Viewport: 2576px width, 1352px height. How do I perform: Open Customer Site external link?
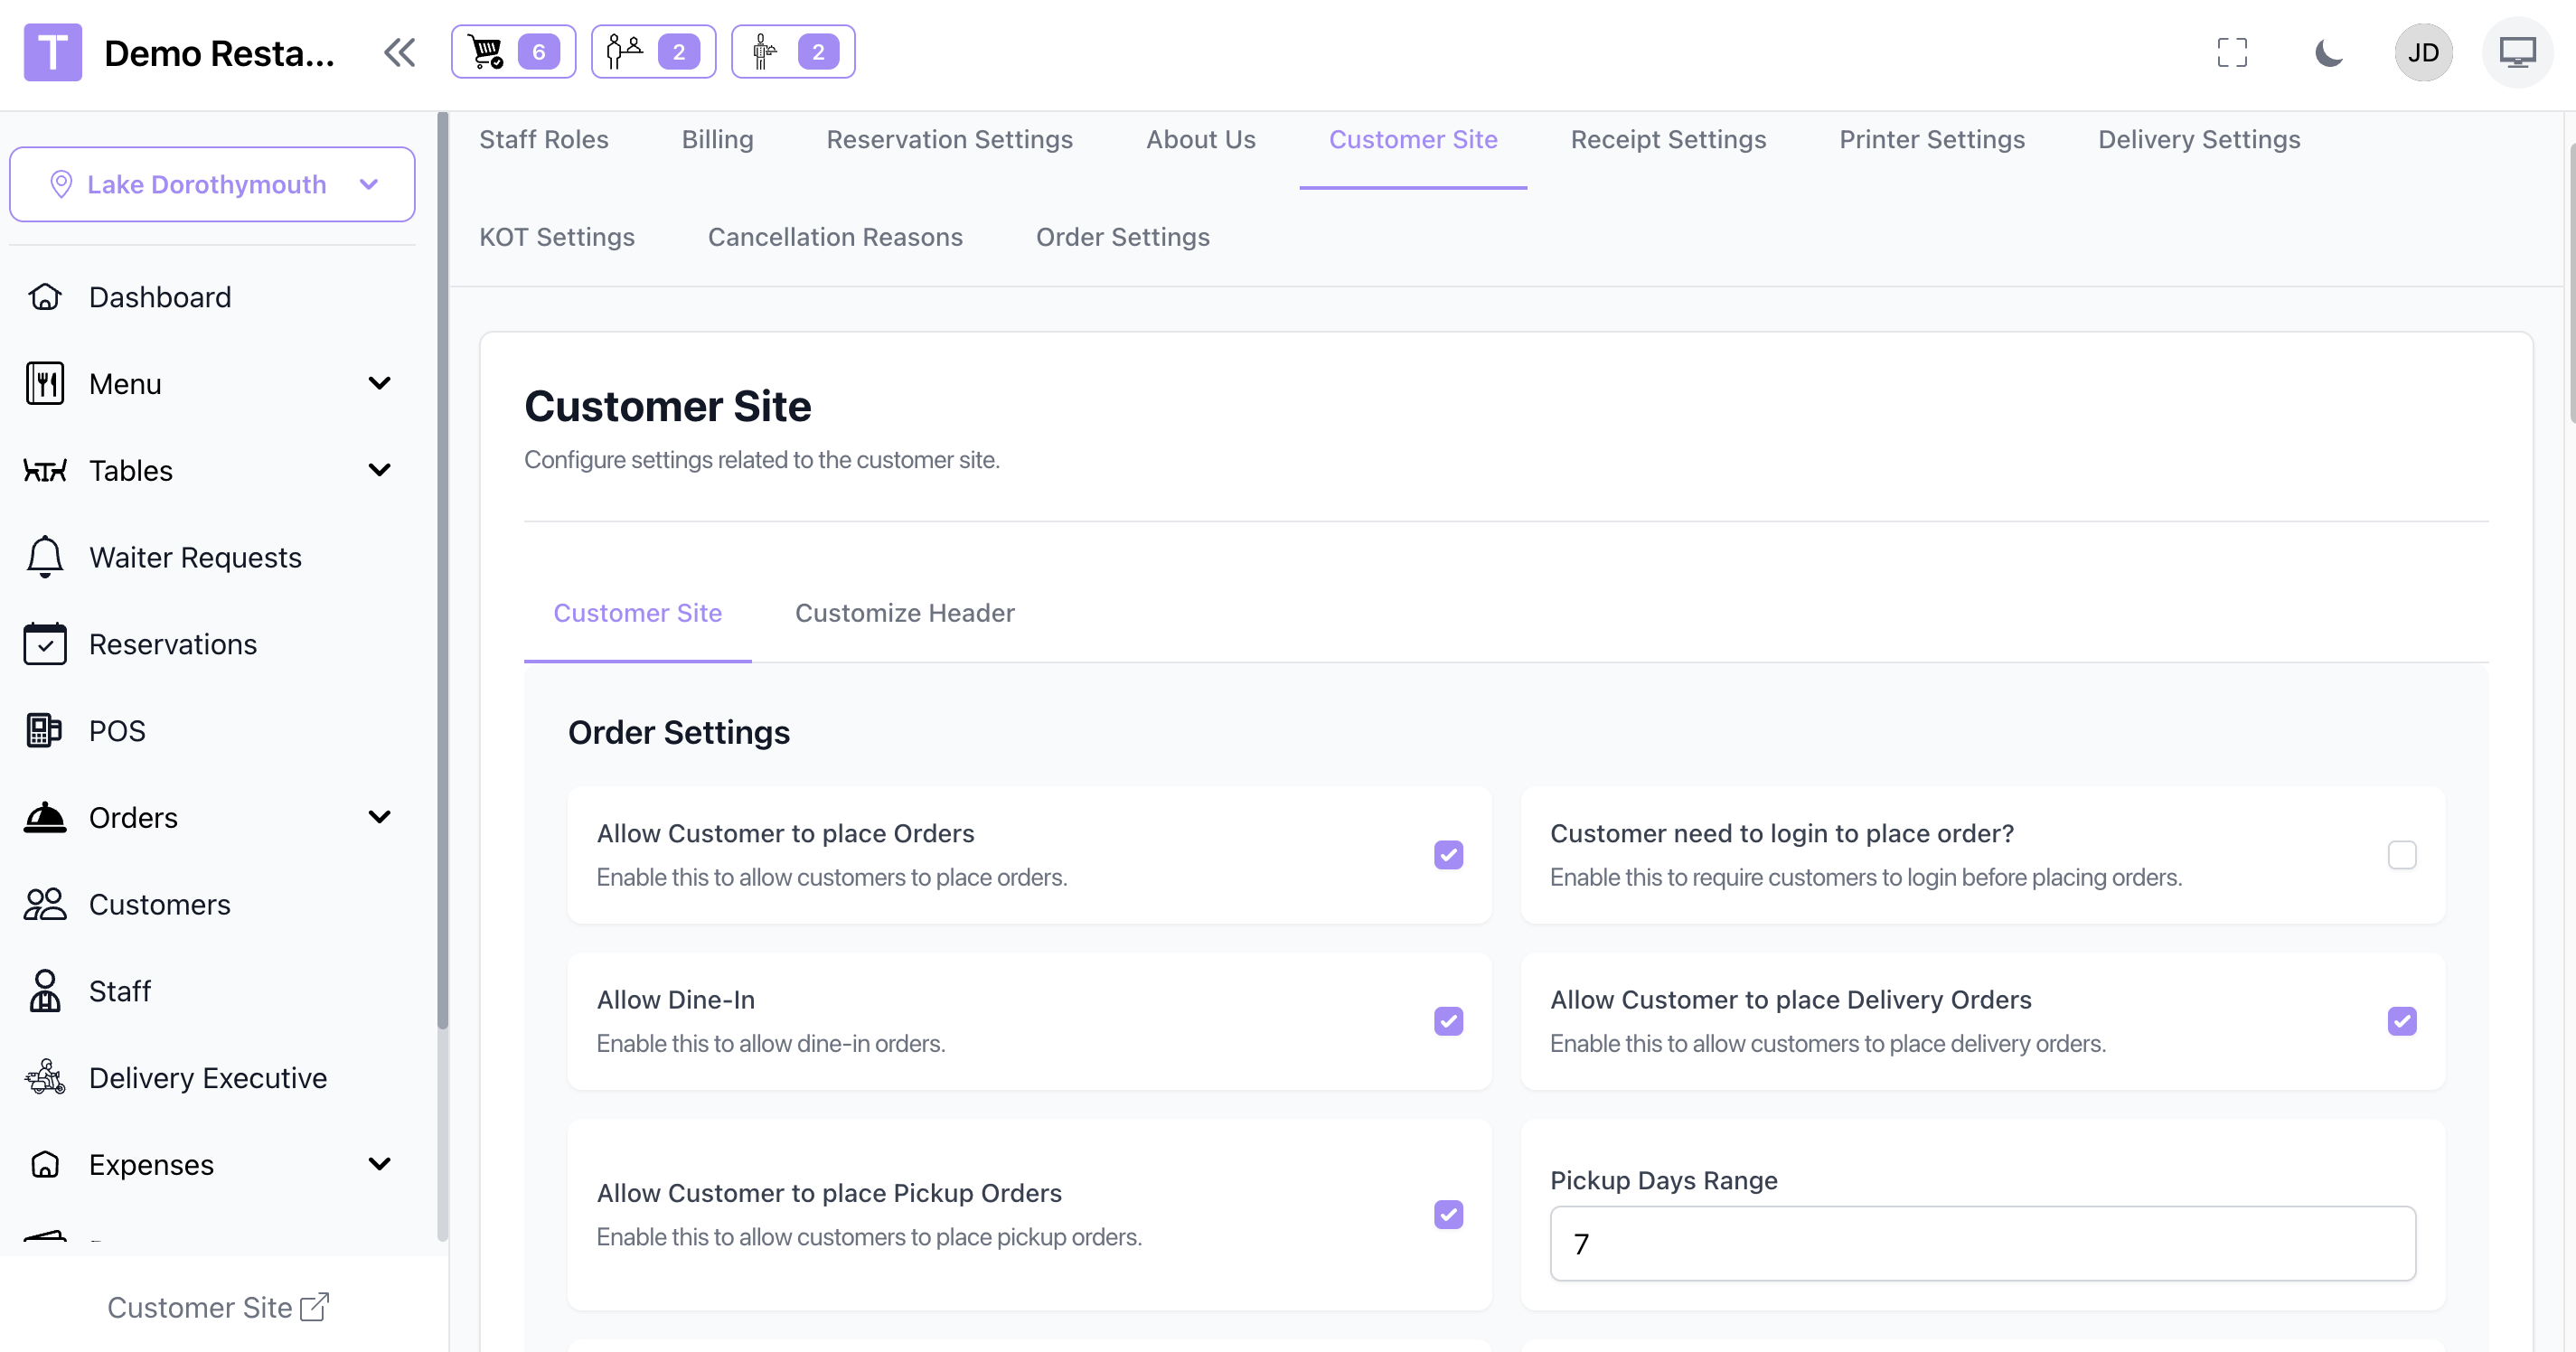217,1307
